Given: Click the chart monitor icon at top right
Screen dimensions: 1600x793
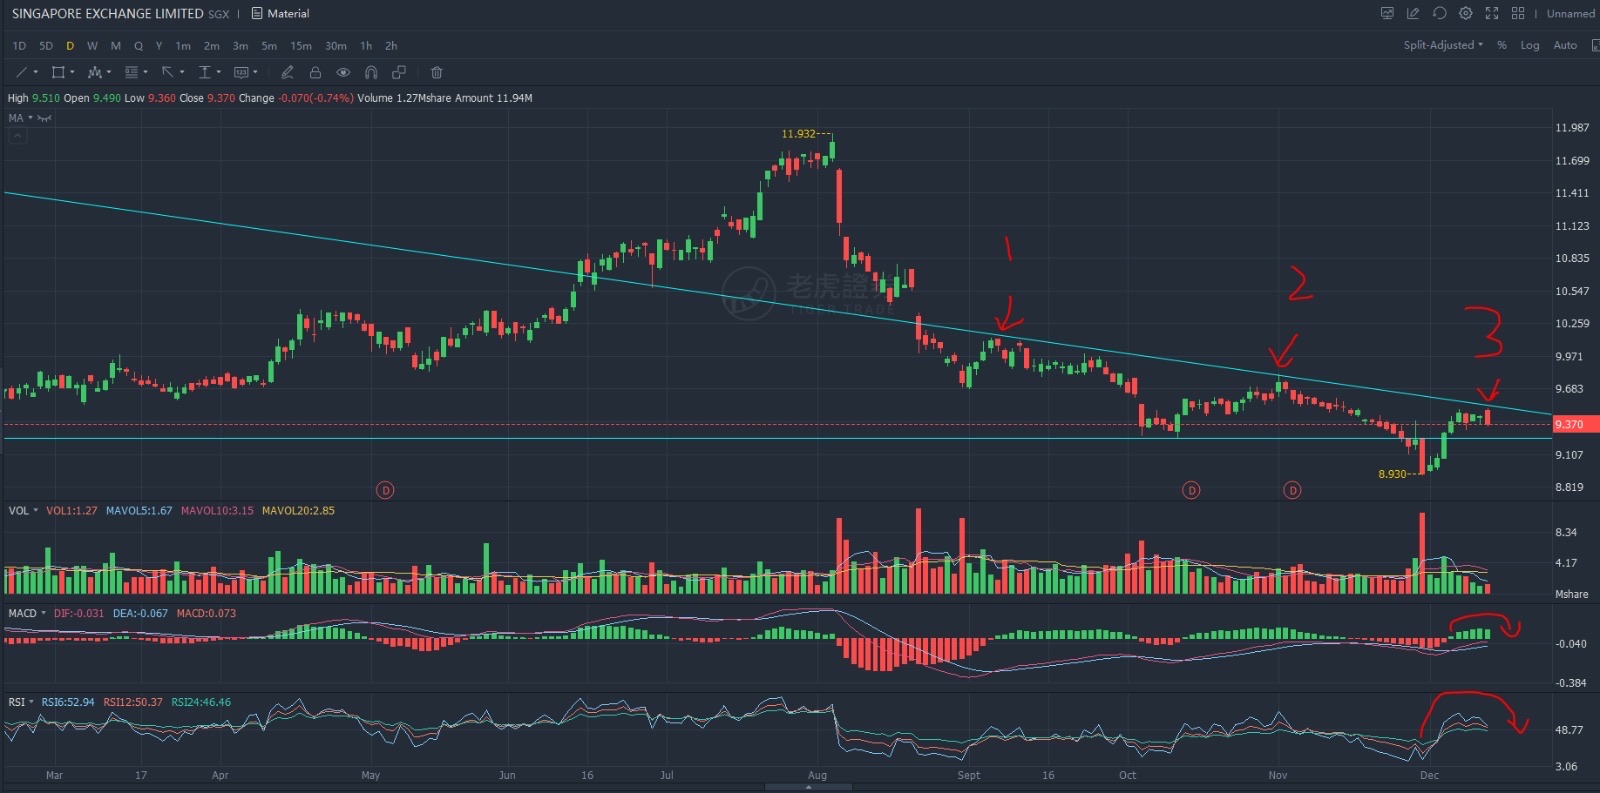Looking at the screenshot, I should [1387, 13].
